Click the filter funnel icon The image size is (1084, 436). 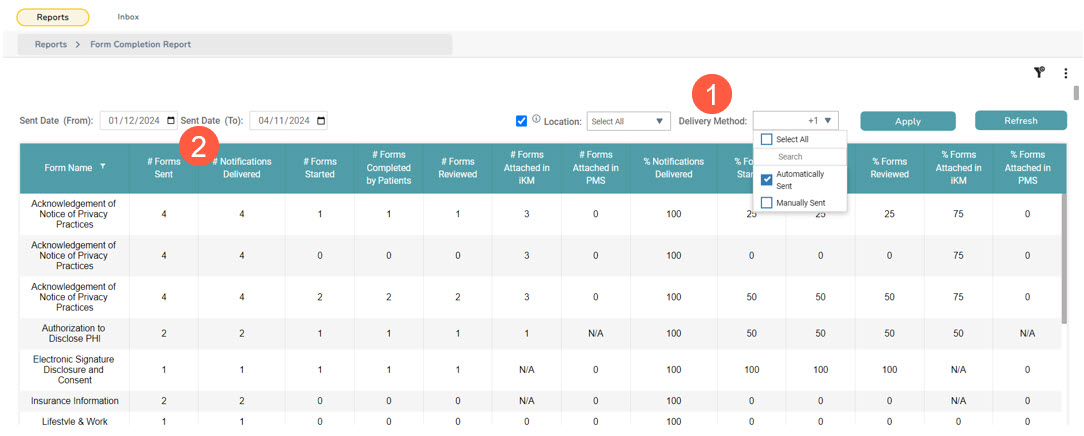coord(1039,72)
